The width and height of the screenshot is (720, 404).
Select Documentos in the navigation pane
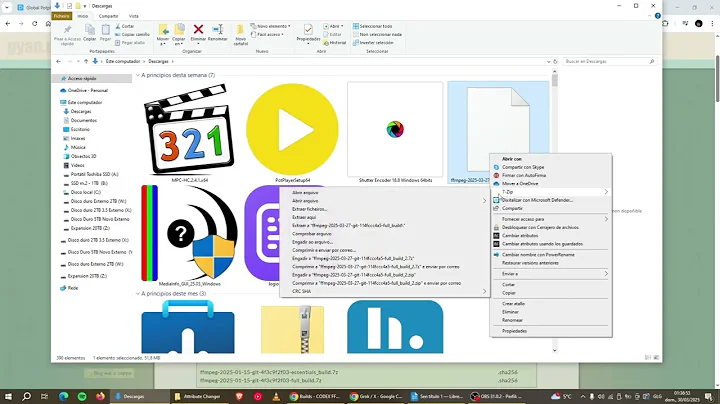coord(84,120)
